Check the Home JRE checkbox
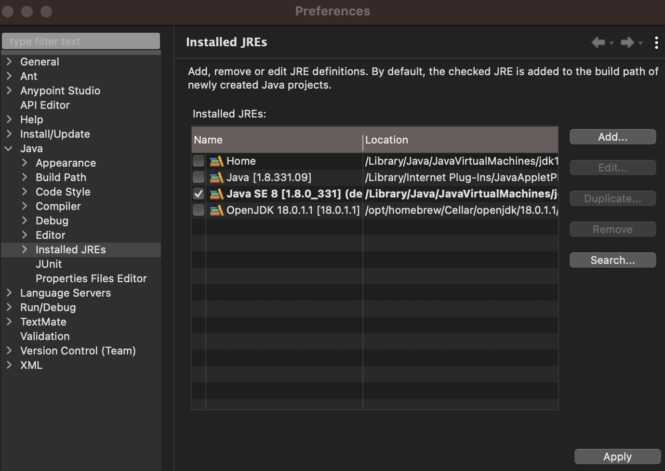665x471 pixels. click(x=199, y=161)
